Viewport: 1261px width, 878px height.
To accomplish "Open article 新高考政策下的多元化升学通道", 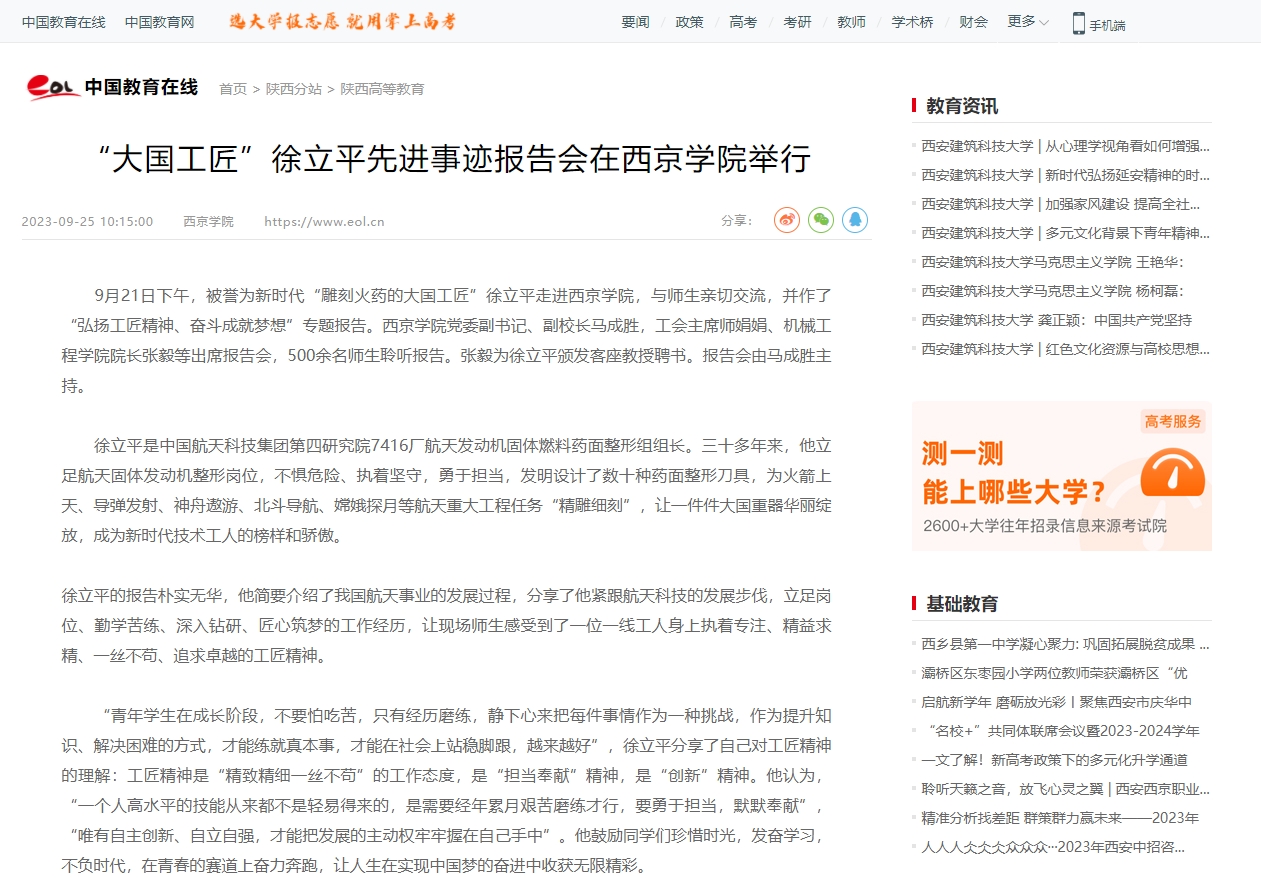I will pos(1055,760).
